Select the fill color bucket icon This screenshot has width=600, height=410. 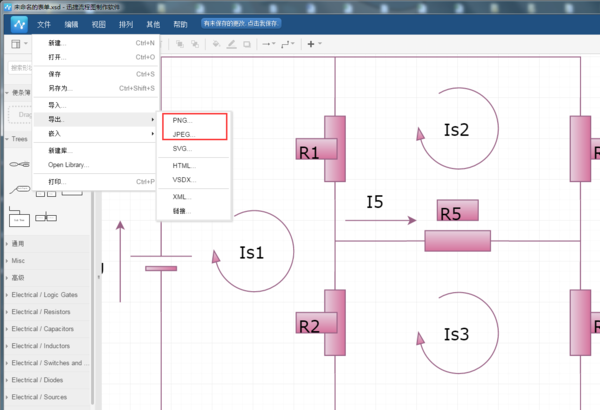pyautogui.click(x=216, y=44)
